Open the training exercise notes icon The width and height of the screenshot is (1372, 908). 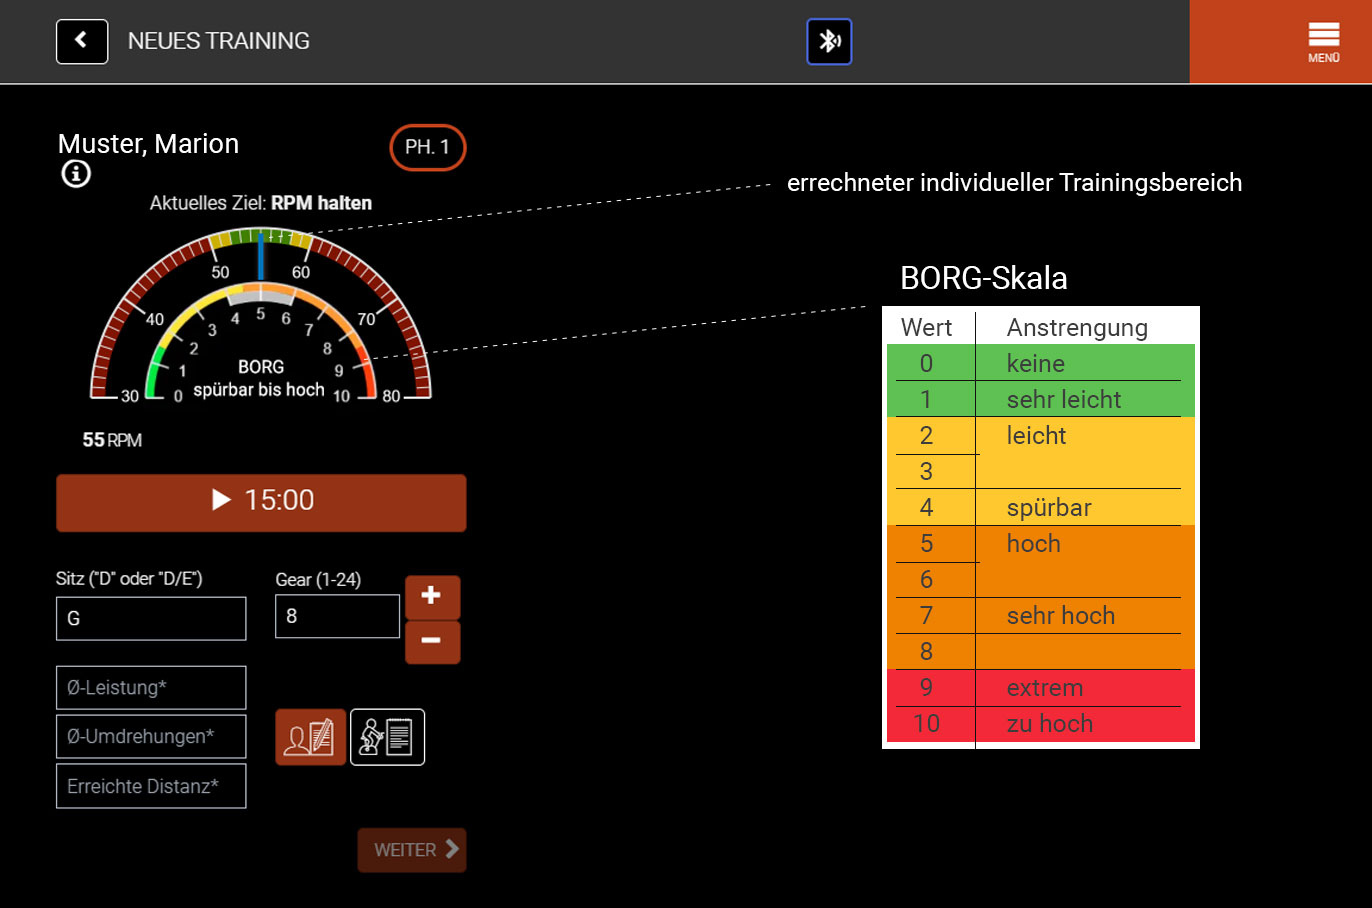point(387,737)
